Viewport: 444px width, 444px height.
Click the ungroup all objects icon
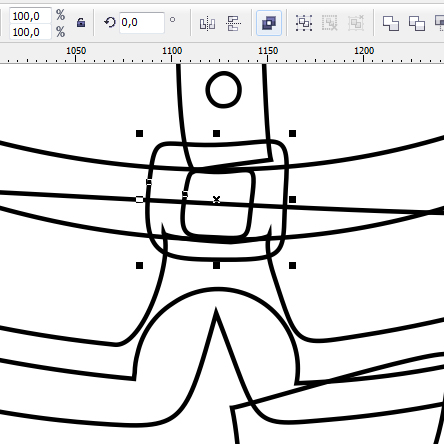(356, 23)
